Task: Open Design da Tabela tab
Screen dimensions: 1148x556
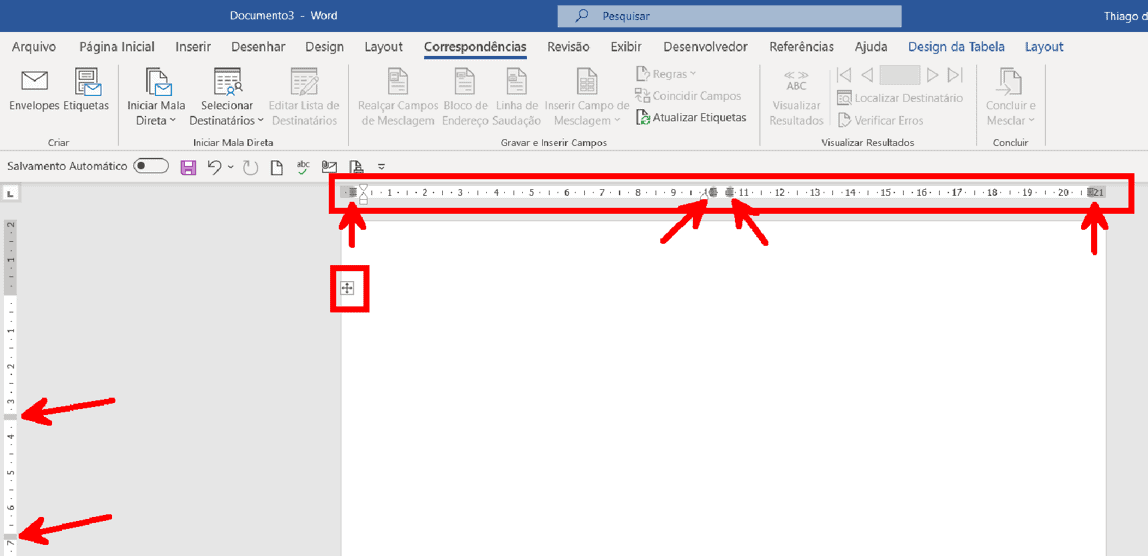Action: pyautogui.click(x=956, y=47)
